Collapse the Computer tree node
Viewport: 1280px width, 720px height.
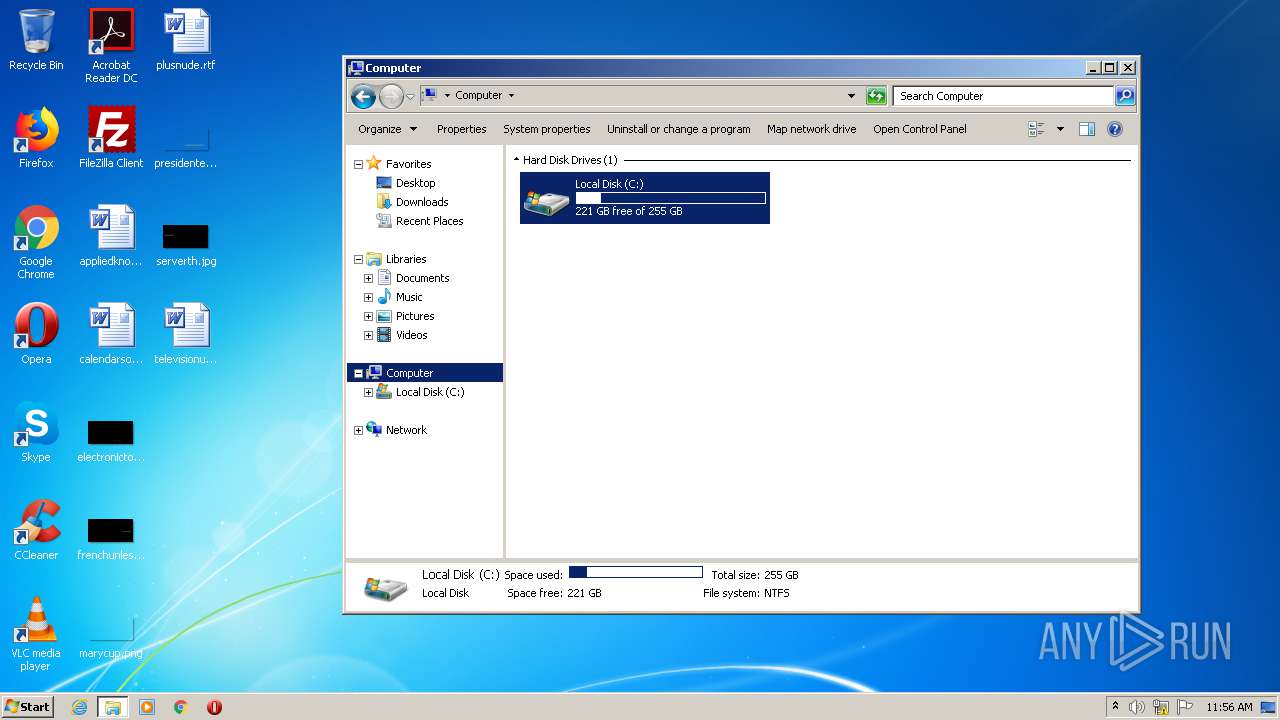point(359,373)
